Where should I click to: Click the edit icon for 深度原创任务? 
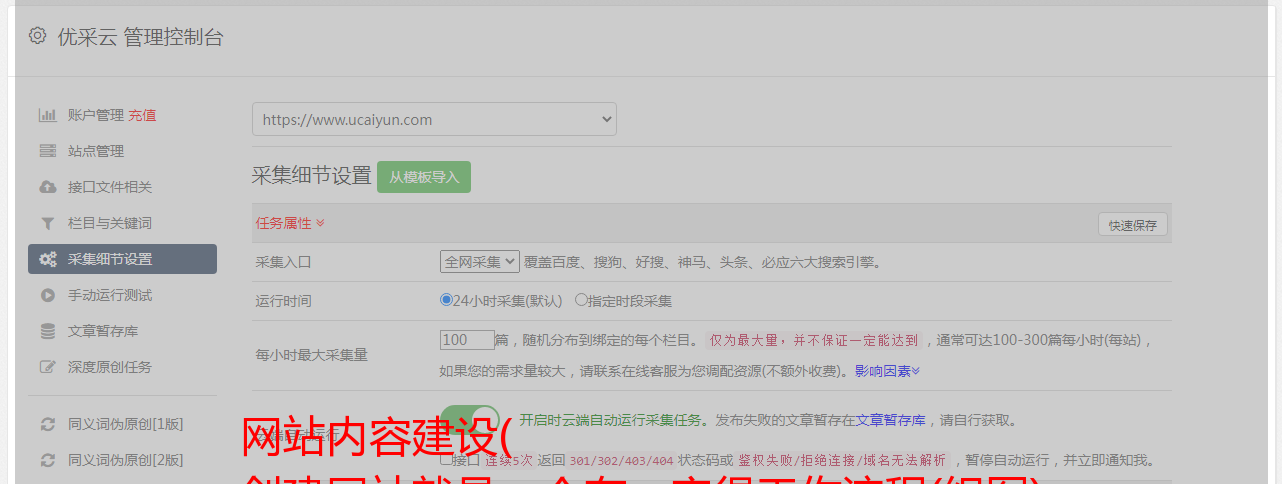point(47,367)
